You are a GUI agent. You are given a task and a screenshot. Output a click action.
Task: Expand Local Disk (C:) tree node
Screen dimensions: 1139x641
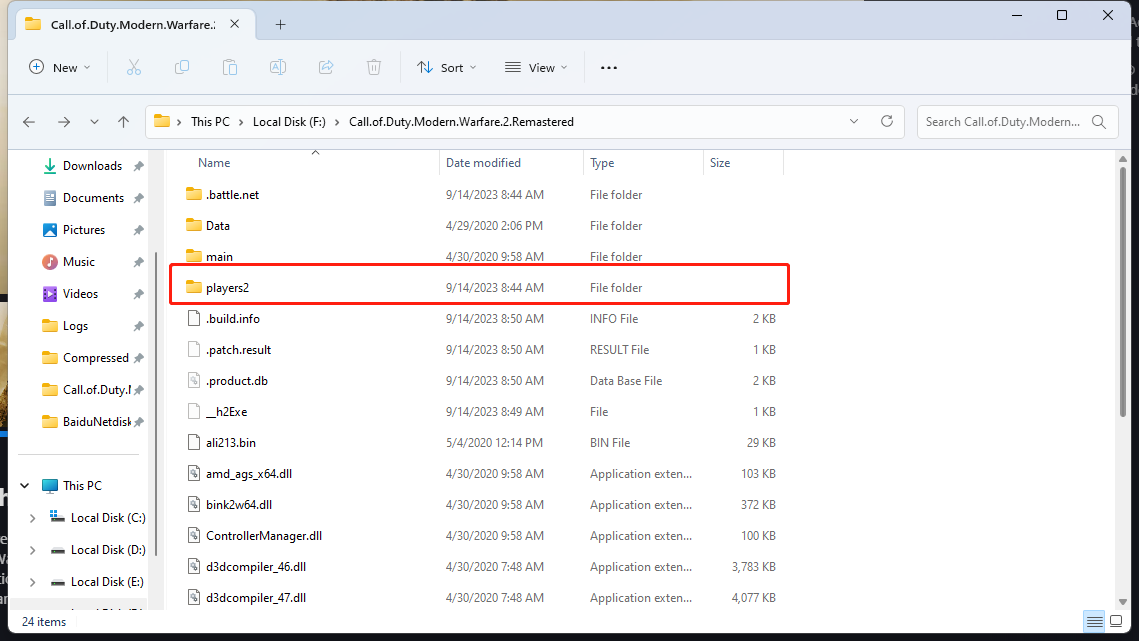coord(32,518)
